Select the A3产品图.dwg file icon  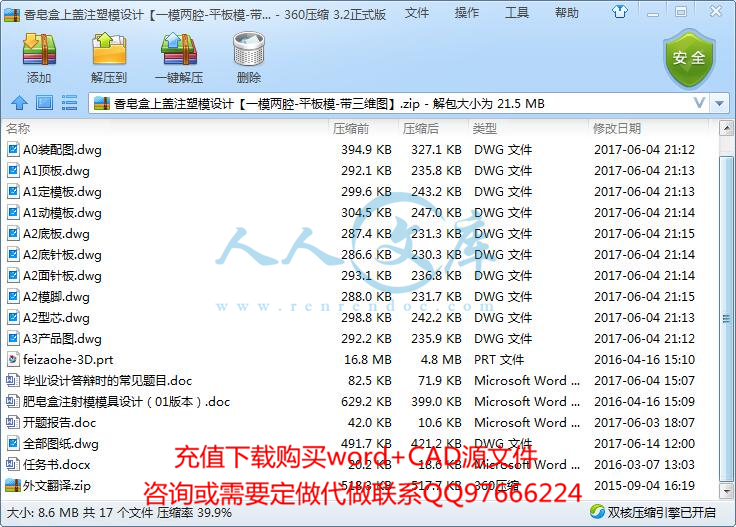click(x=13, y=338)
